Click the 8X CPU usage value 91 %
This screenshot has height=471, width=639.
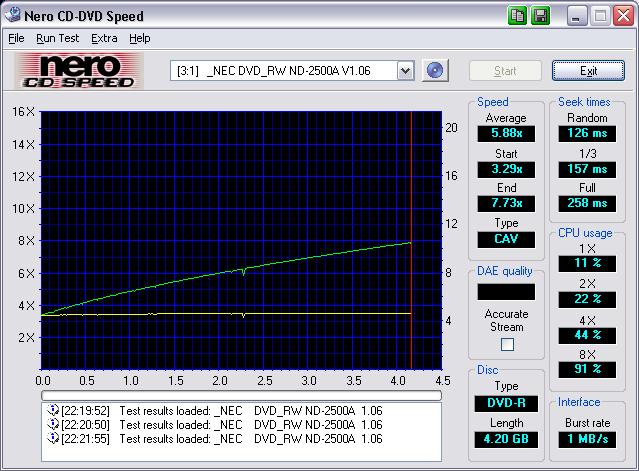[587, 370]
